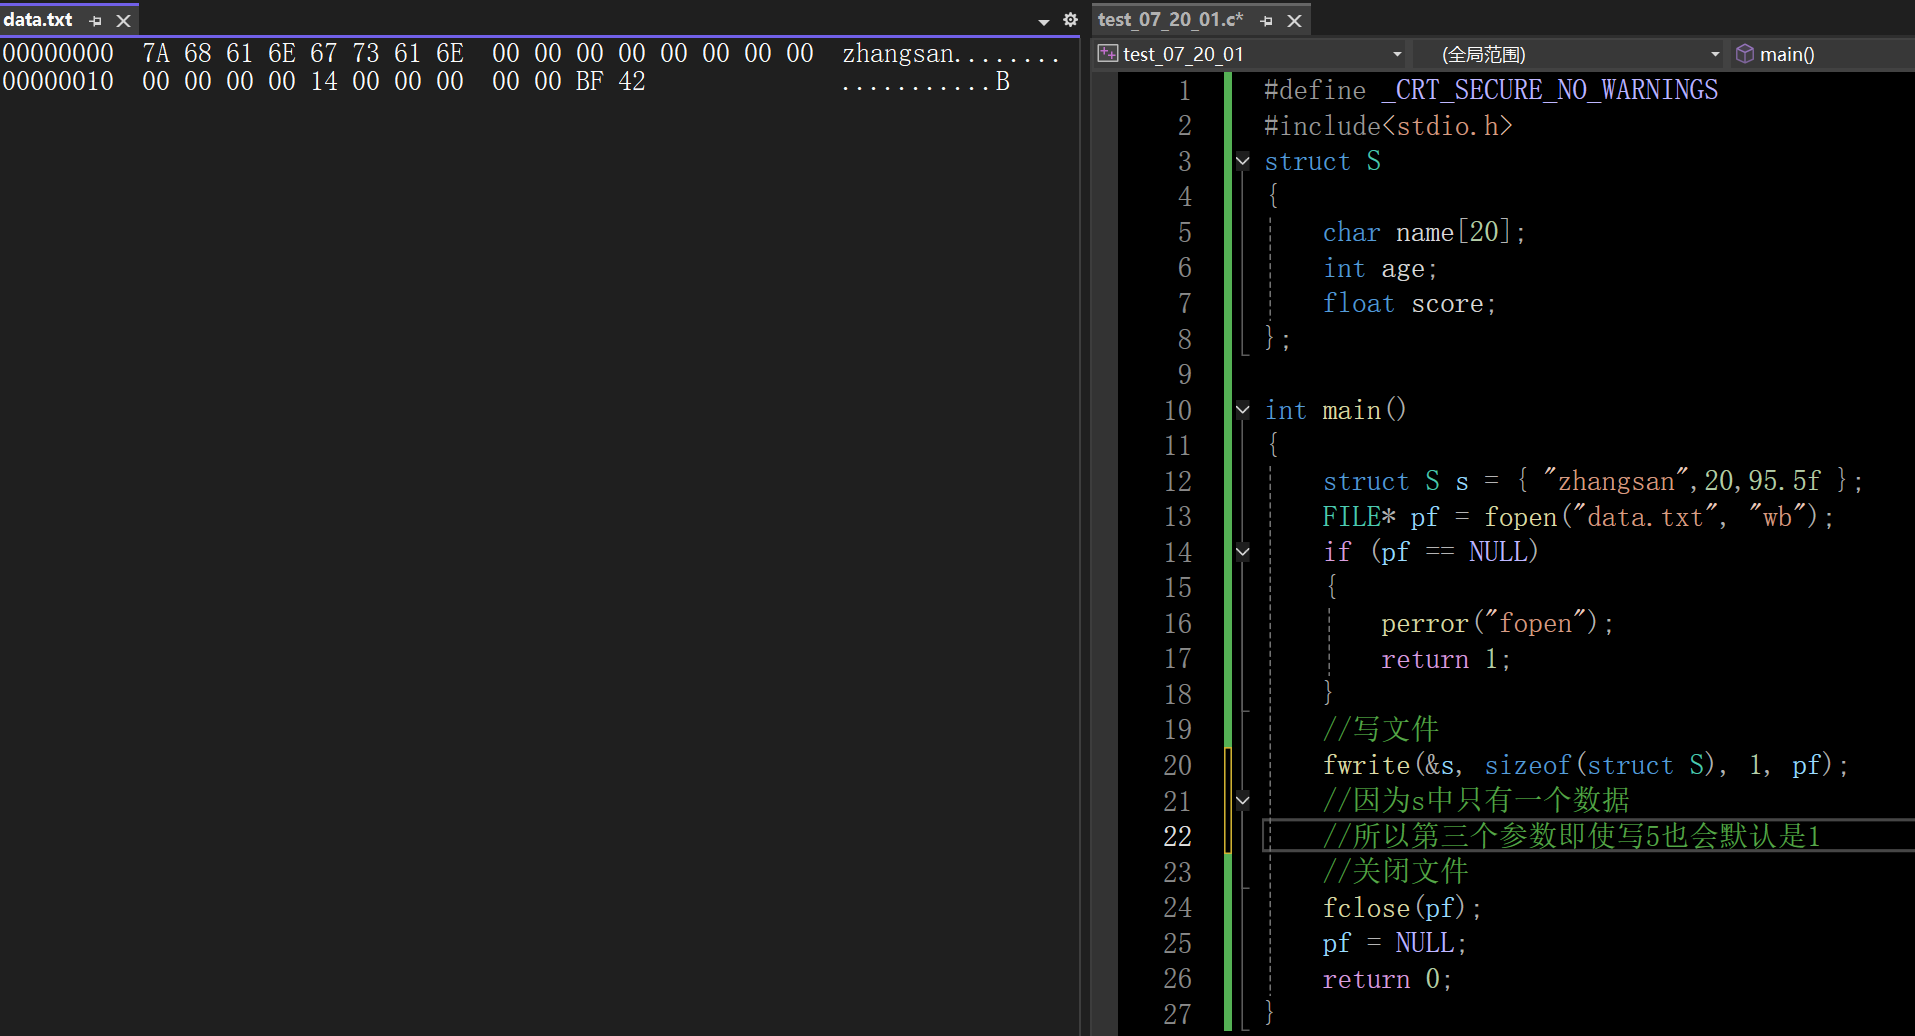Collapse the if (pf == NULL) block

pos(1243,552)
